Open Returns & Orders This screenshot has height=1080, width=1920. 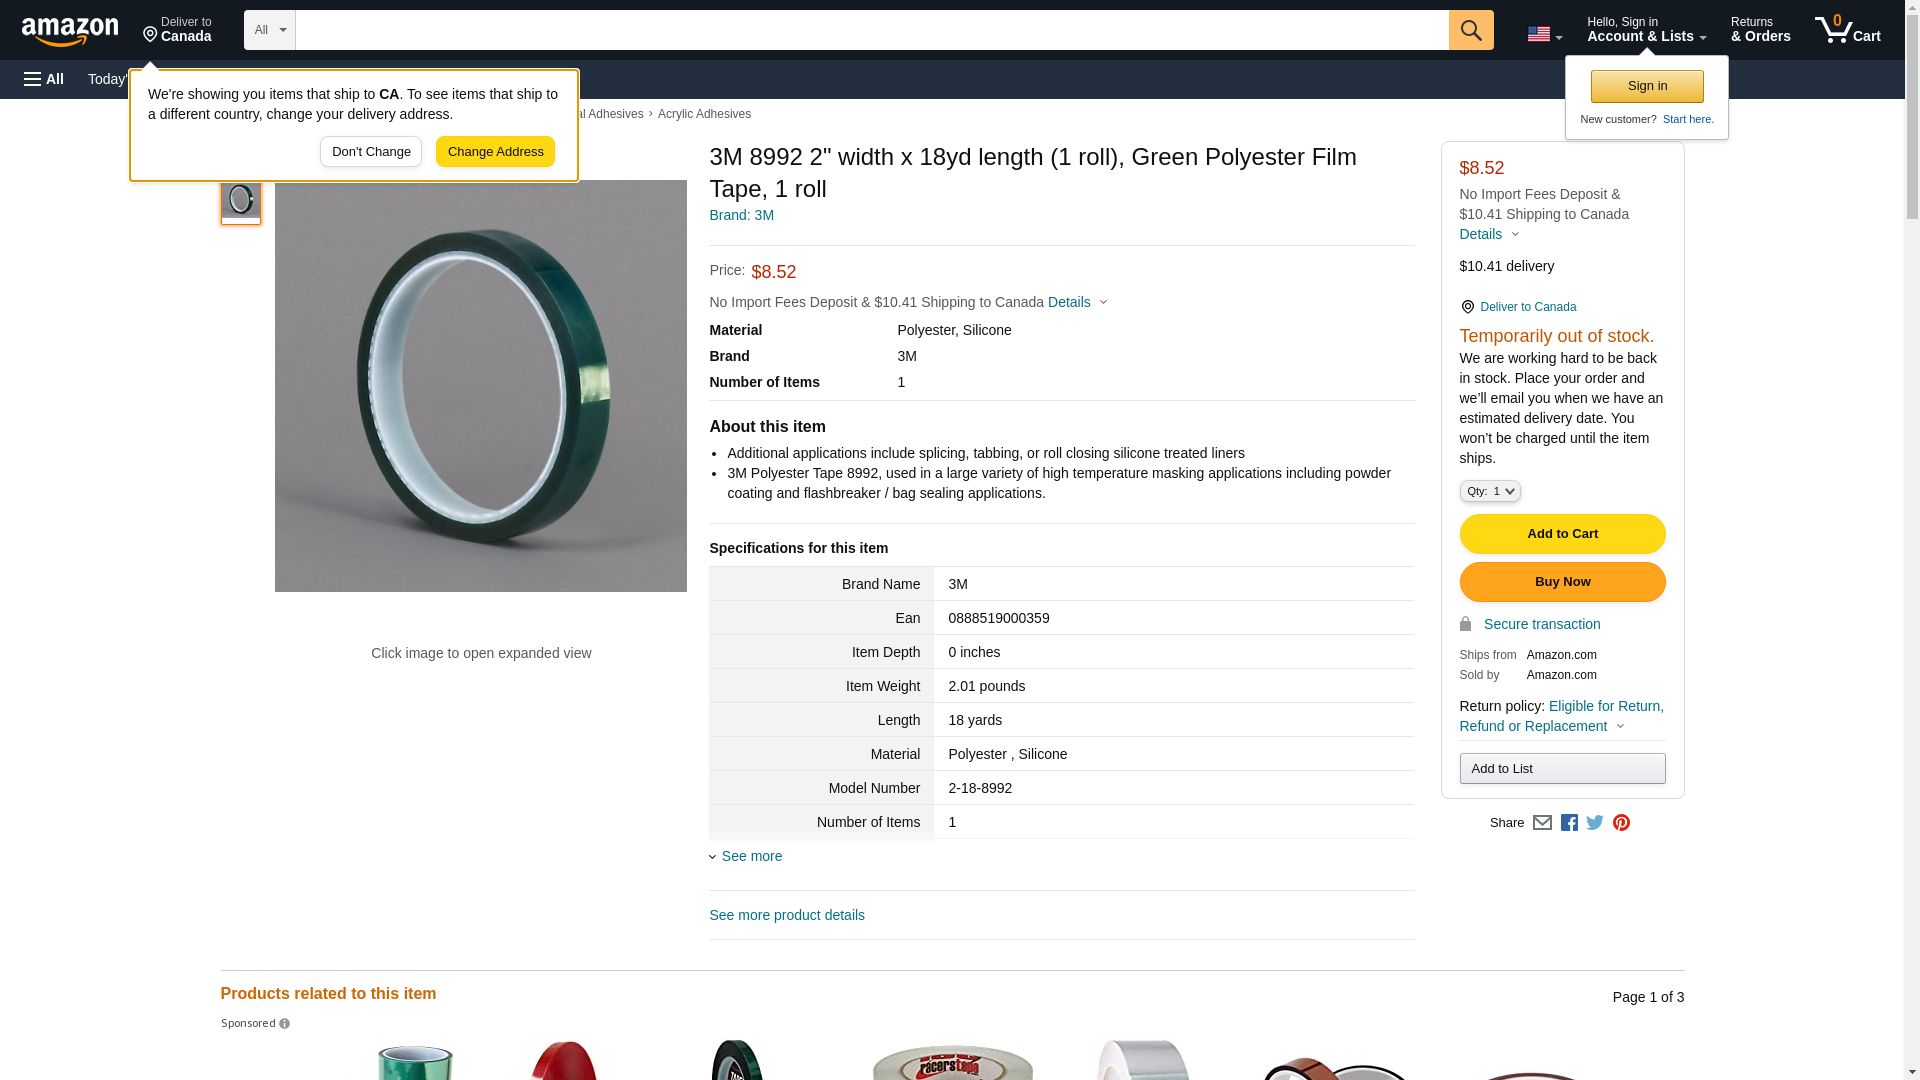coord(1760,30)
